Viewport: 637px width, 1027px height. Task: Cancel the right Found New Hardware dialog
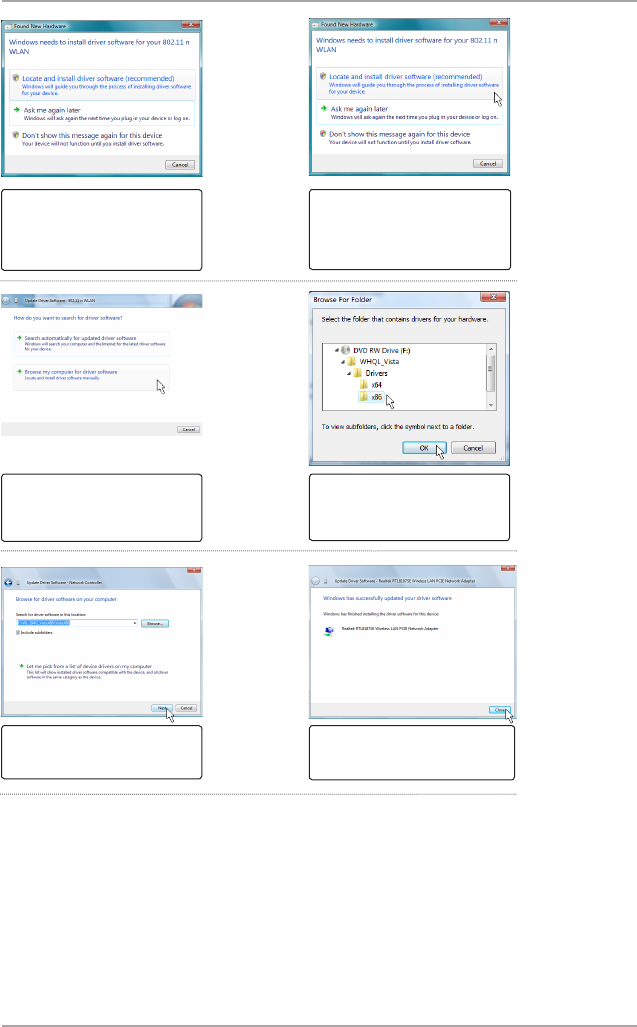click(x=488, y=163)
